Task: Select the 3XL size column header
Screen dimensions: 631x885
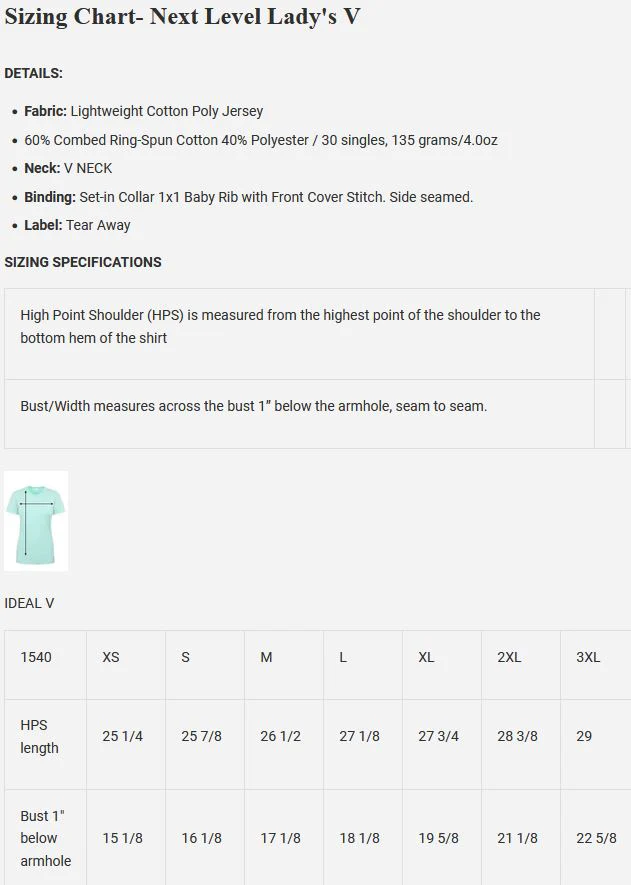Action: tap(588, 657)
